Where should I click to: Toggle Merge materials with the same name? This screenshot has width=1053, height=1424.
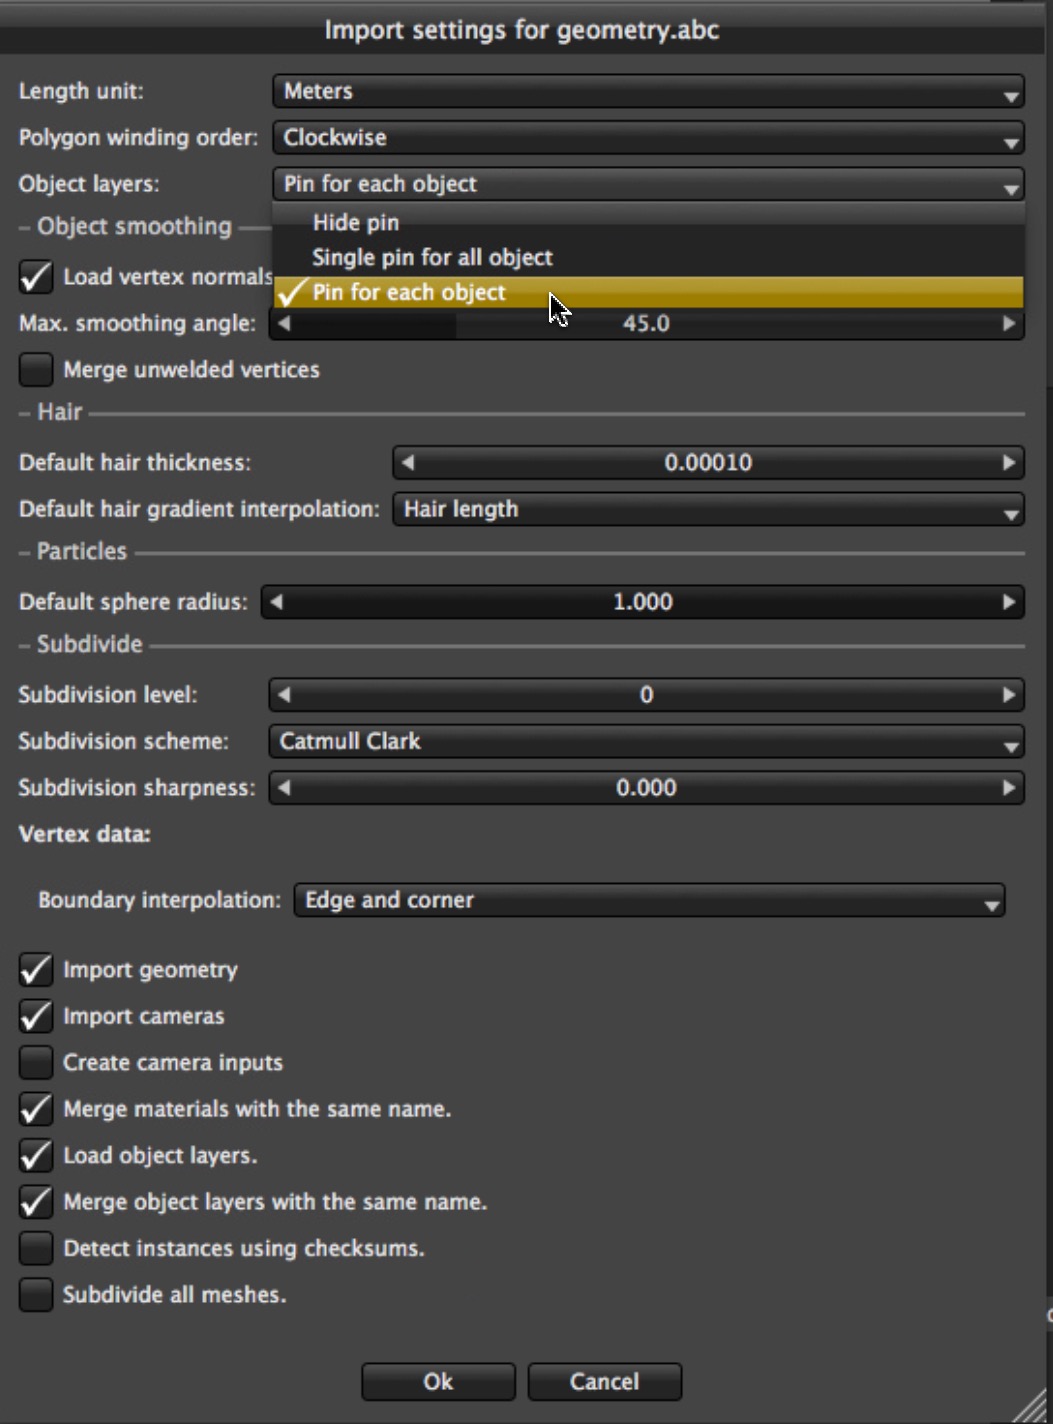(x=36, y=1109)
